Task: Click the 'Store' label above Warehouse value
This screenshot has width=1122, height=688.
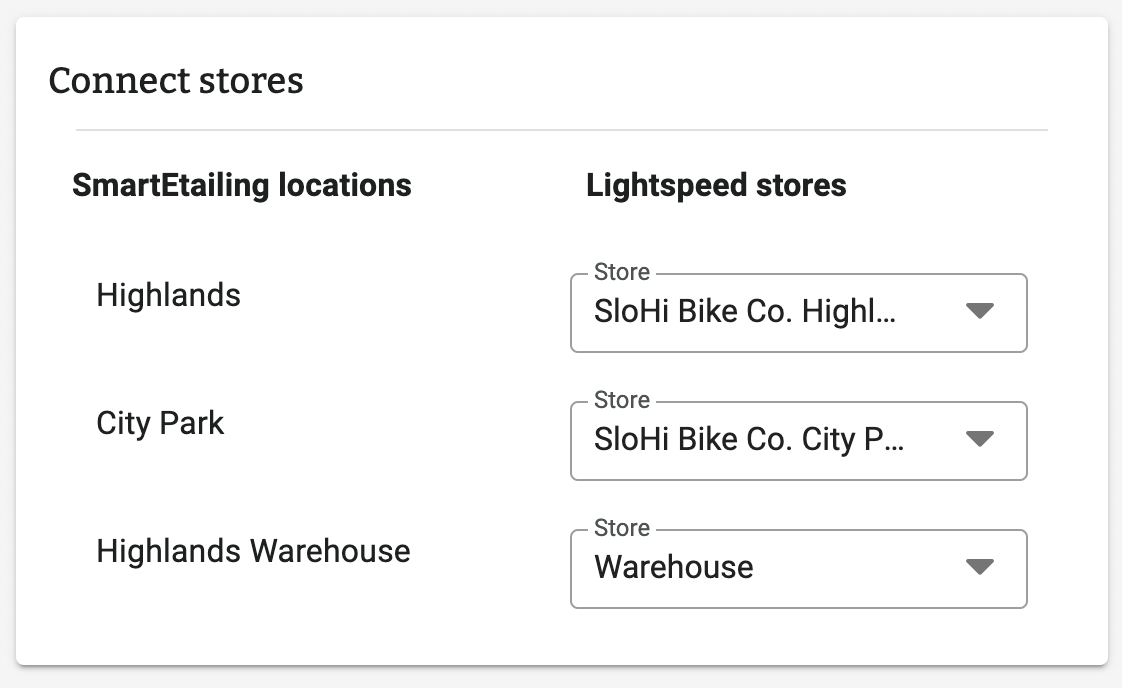Action: tap(621, 528)
